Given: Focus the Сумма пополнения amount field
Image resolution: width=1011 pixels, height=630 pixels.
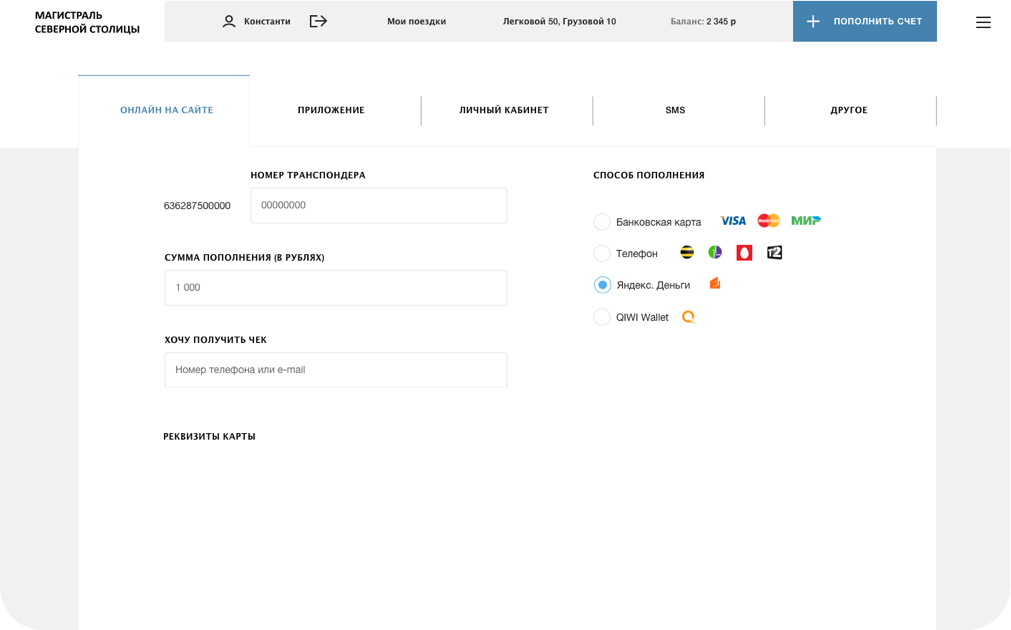Looking at the screenshot, I should 335,287.
